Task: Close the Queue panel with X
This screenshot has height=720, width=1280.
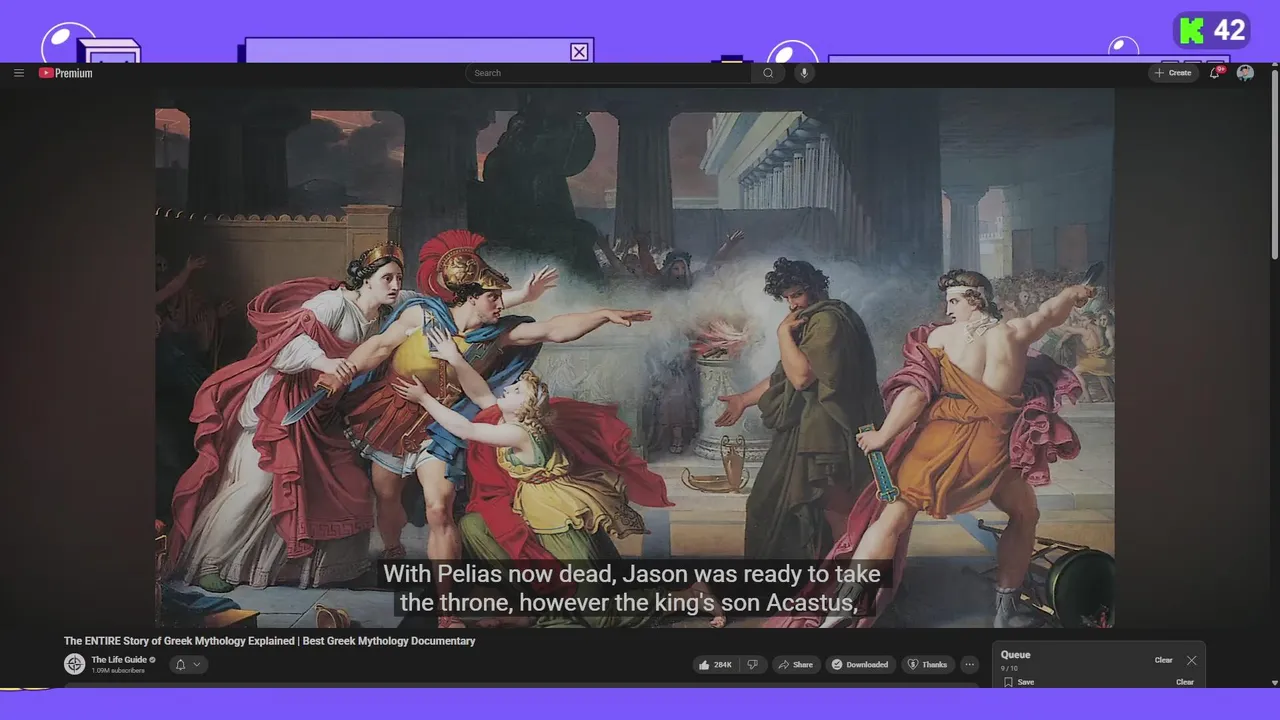Action: tap(1191, 660)
